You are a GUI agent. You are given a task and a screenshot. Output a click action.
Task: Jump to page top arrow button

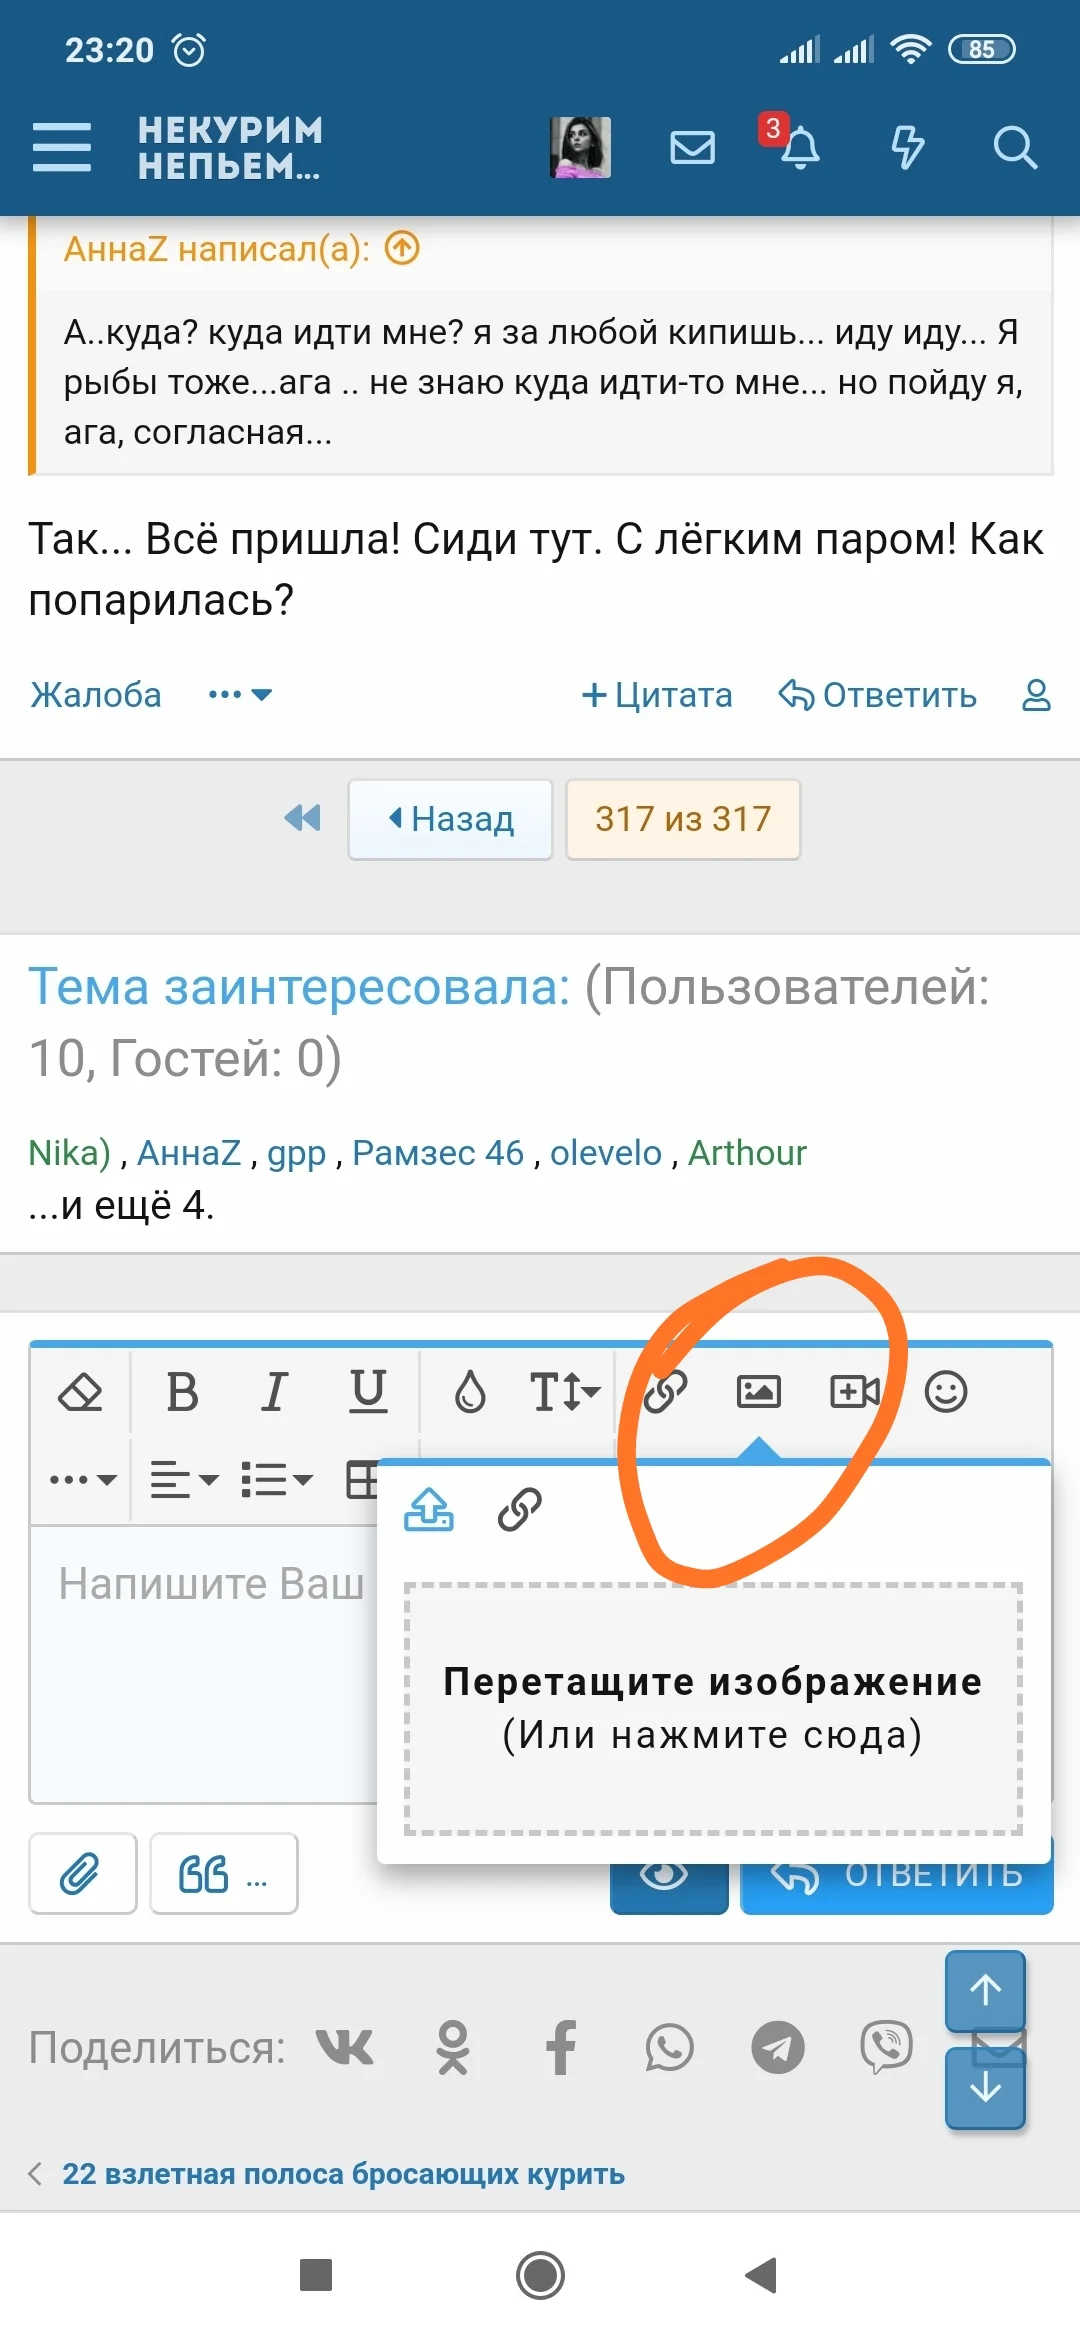(x=986, y=1989)
